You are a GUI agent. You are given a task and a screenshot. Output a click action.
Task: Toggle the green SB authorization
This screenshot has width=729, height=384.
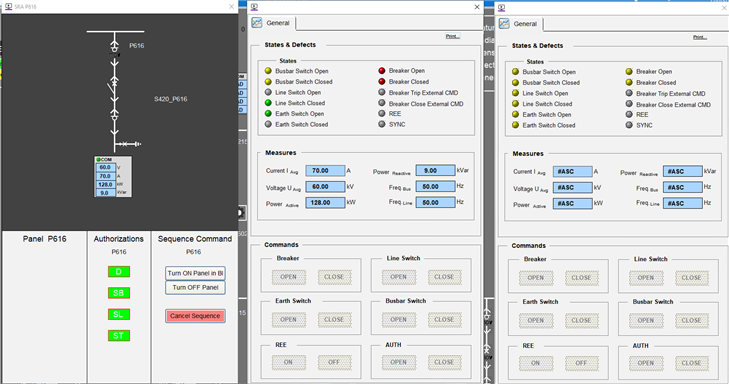[x=119, y=293]
